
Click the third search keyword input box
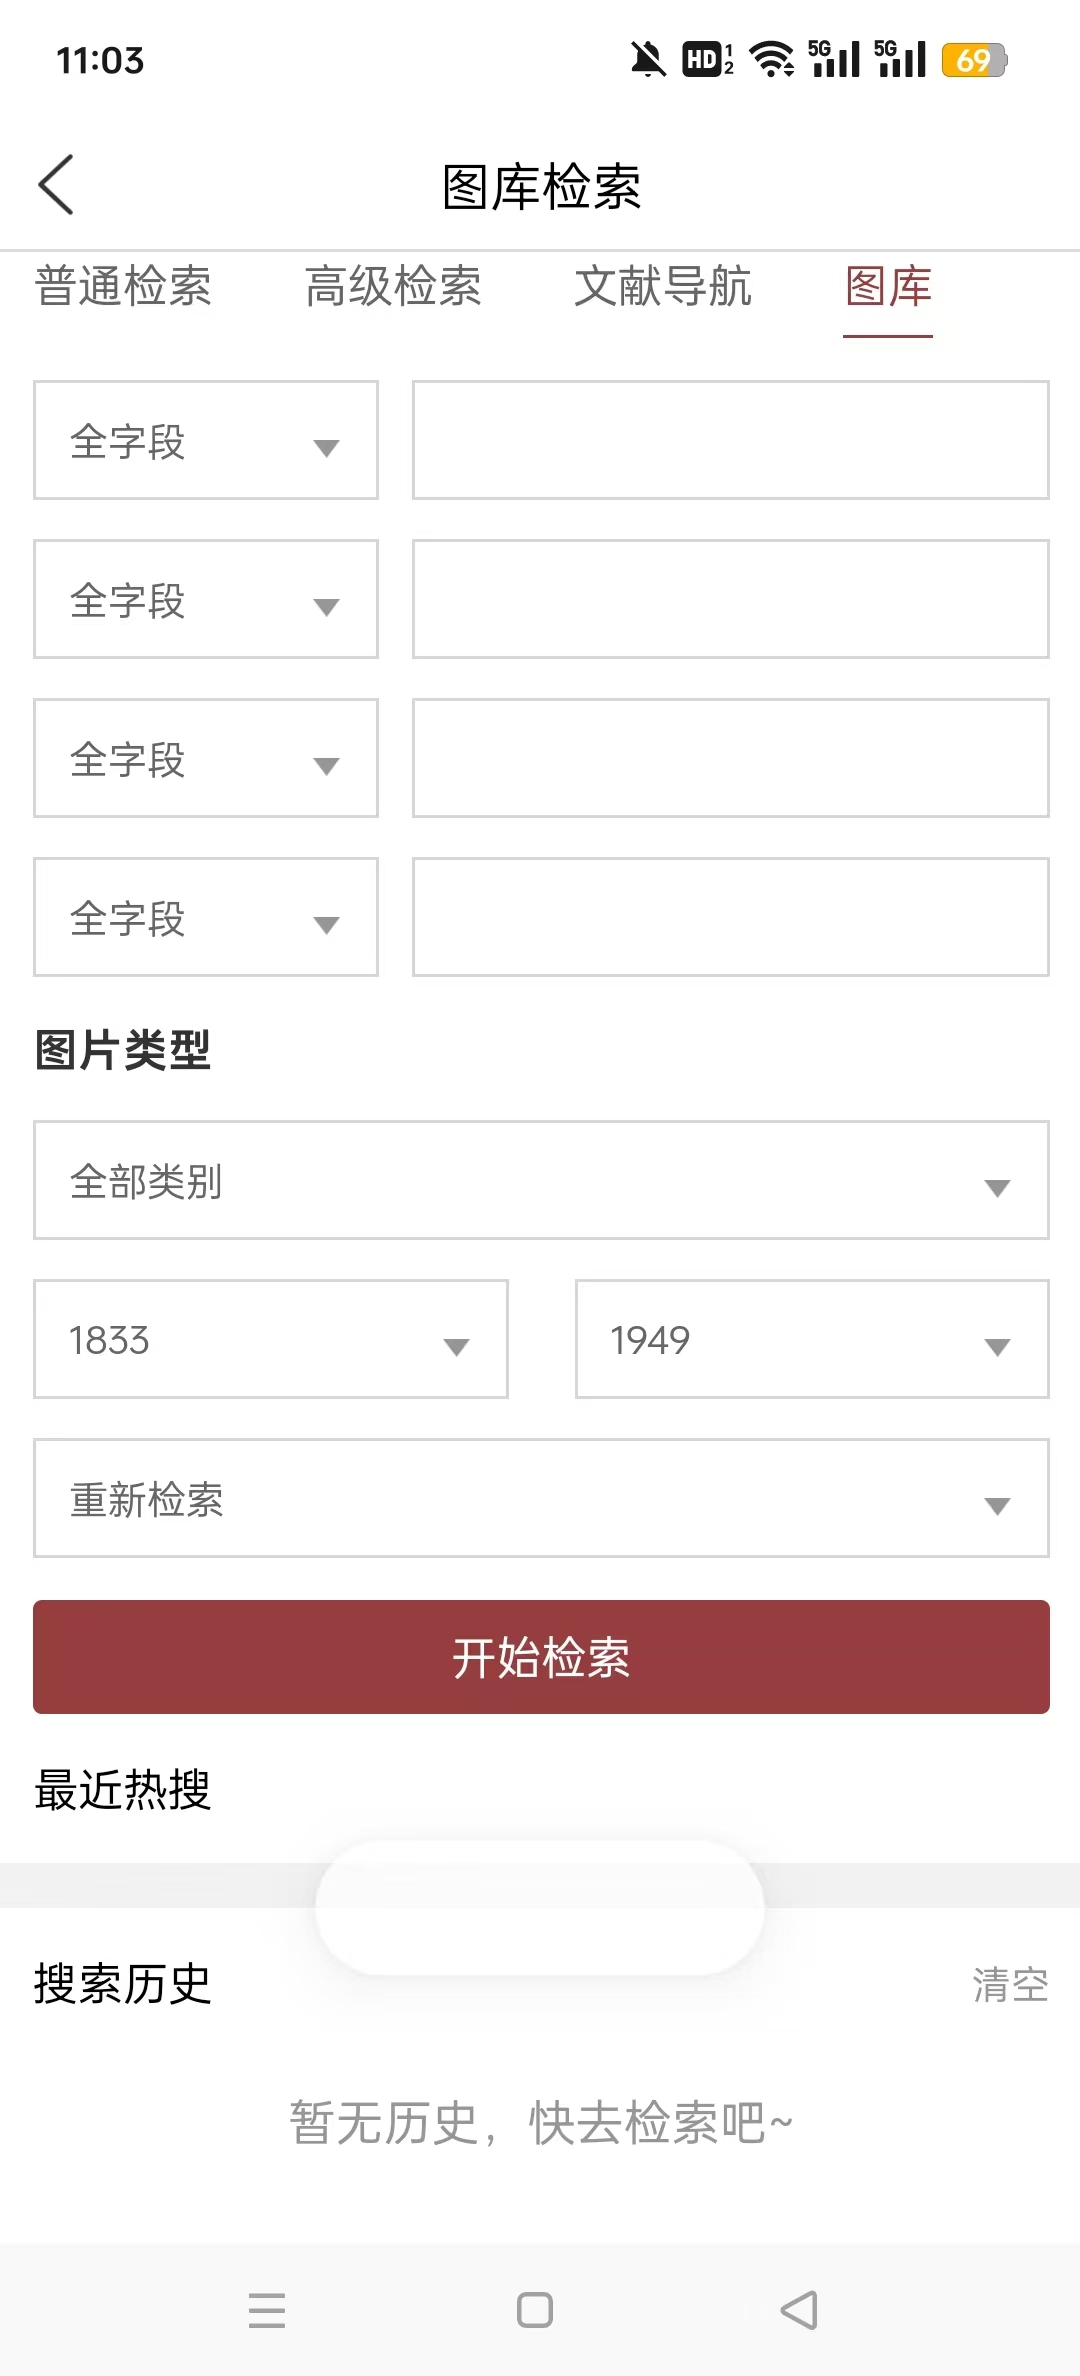coord(731,758)
